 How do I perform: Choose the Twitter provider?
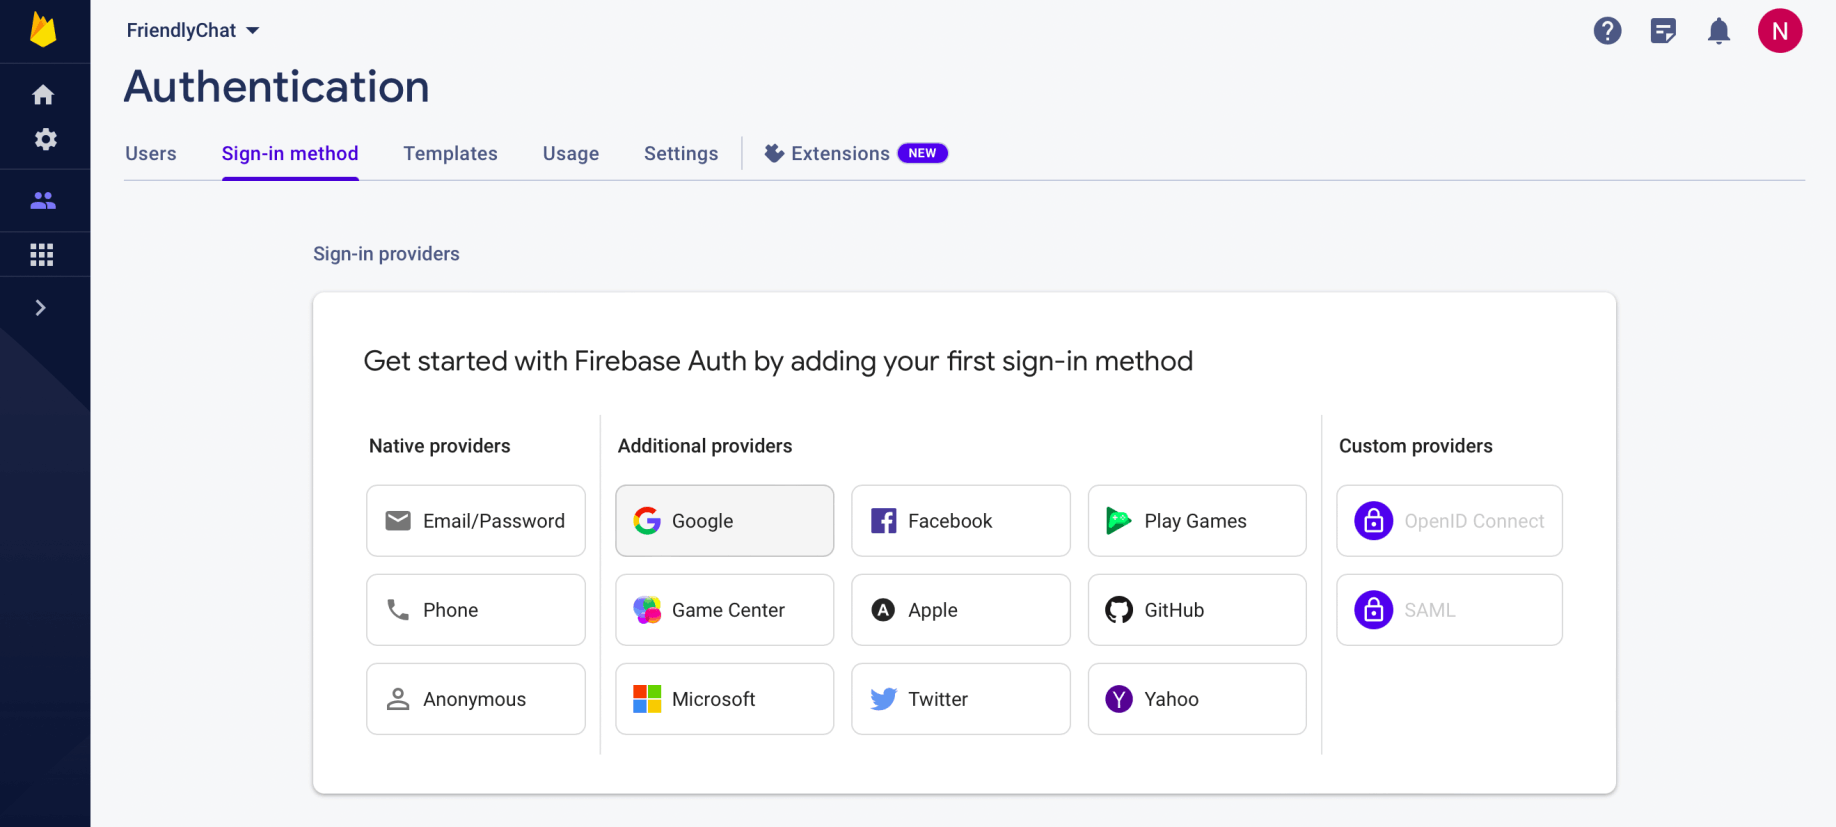point(960,699)
